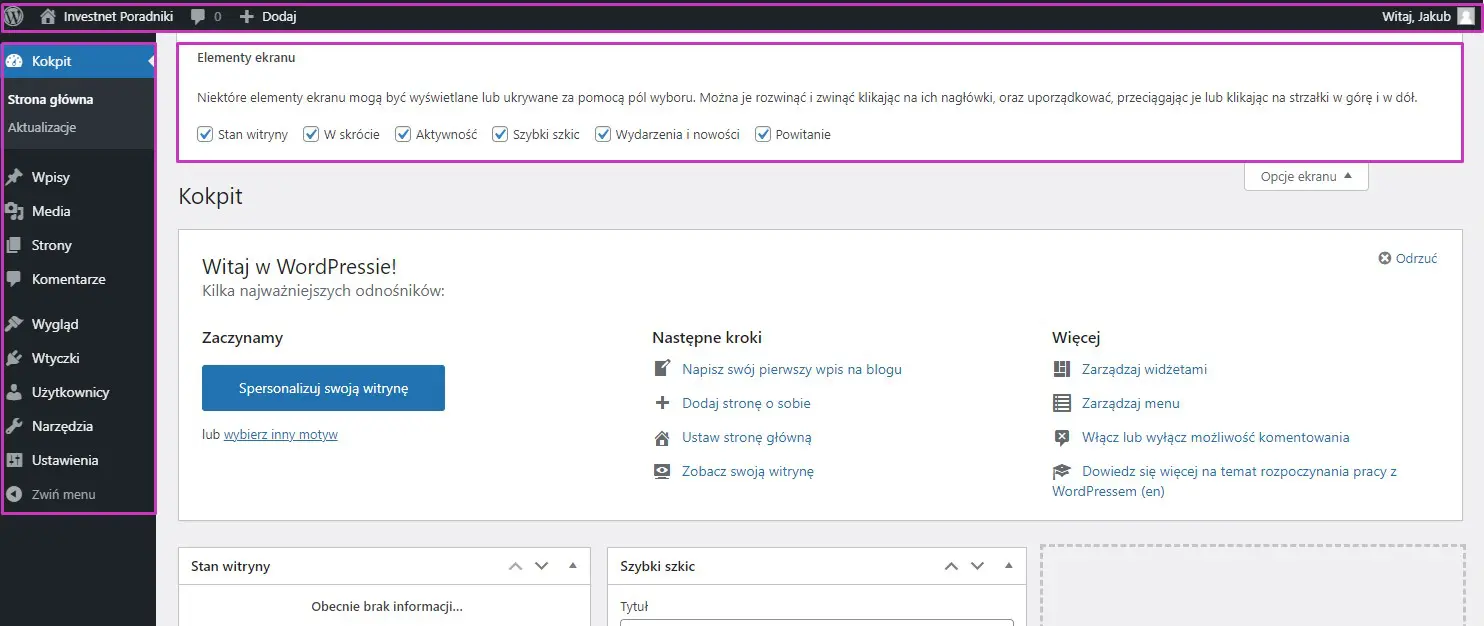This screenshot has height=626, width=1484.
Task: Click the Wpisy pushpin icon in sidebar
Action: coord(14,178)
